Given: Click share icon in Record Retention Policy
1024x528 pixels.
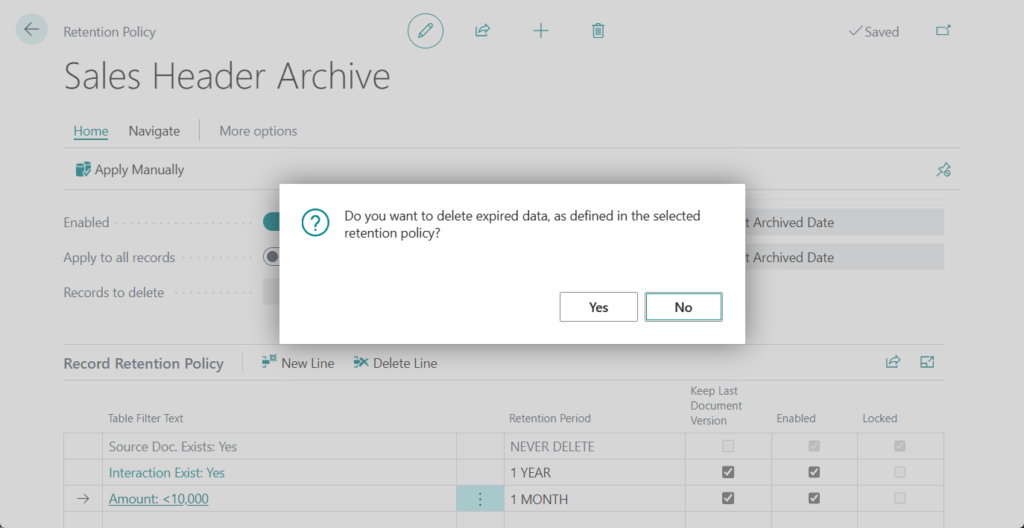Looking at the screenshot, I should (x=893, y=362).
